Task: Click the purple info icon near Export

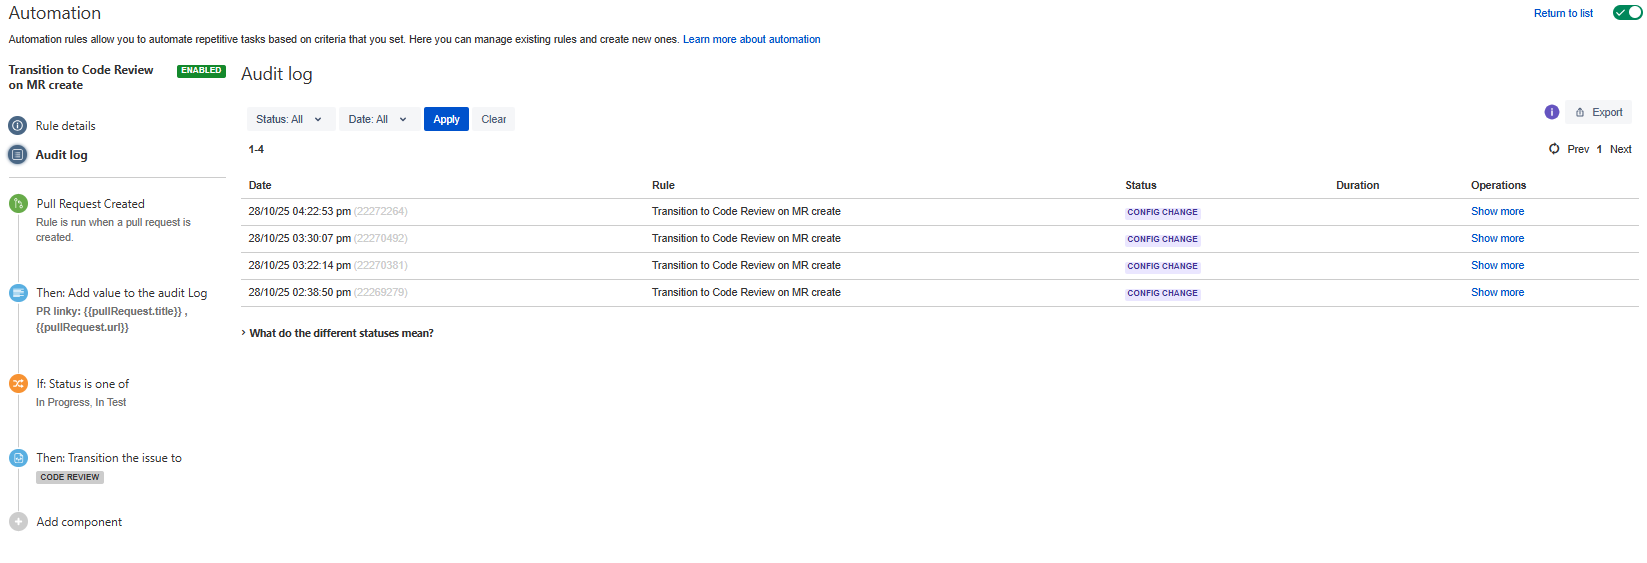Action: 1552,112
